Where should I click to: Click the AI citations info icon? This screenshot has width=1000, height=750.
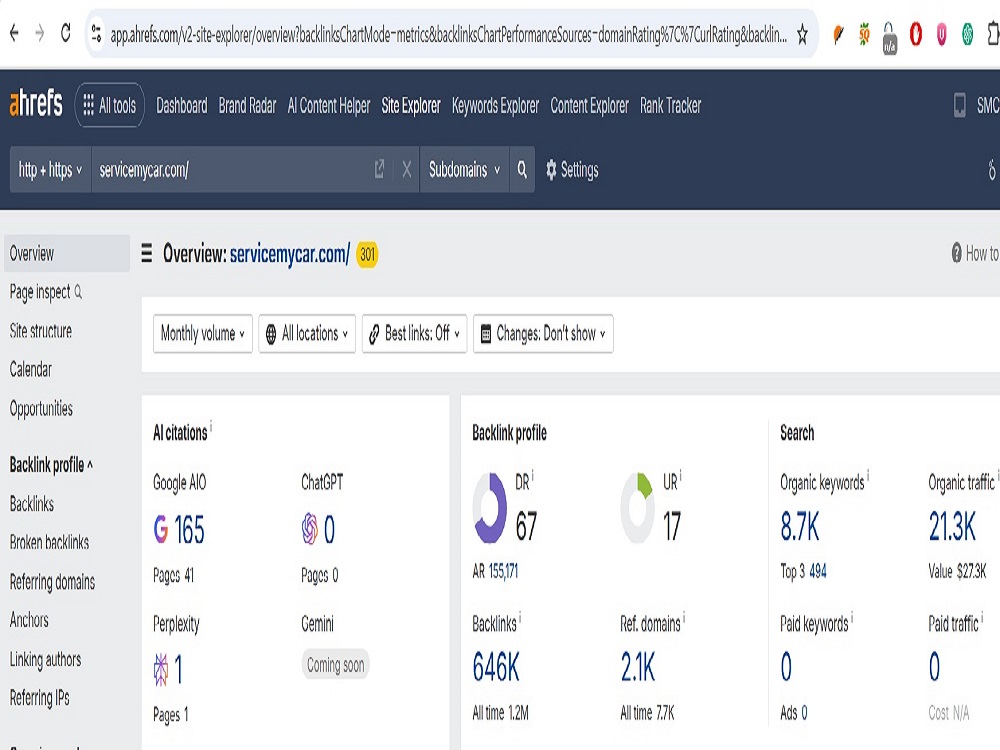coord(211,425)
